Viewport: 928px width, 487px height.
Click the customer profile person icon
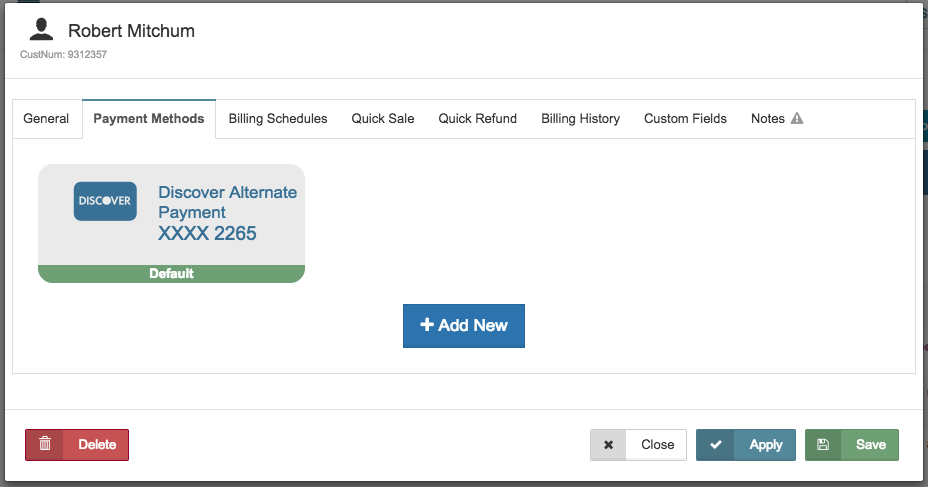[41, 30]
